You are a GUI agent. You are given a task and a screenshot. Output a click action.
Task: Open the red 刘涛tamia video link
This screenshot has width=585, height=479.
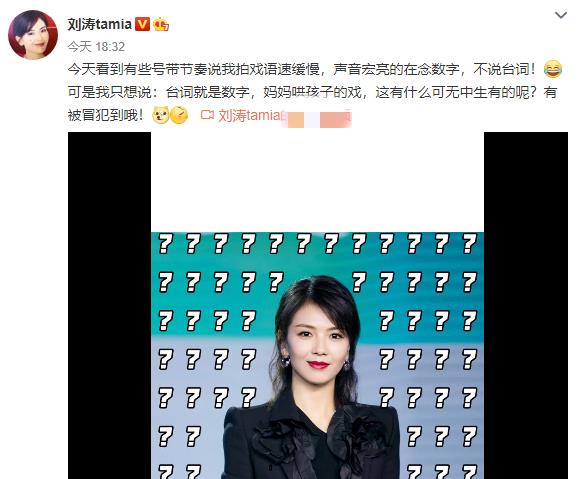coord(249,115)
